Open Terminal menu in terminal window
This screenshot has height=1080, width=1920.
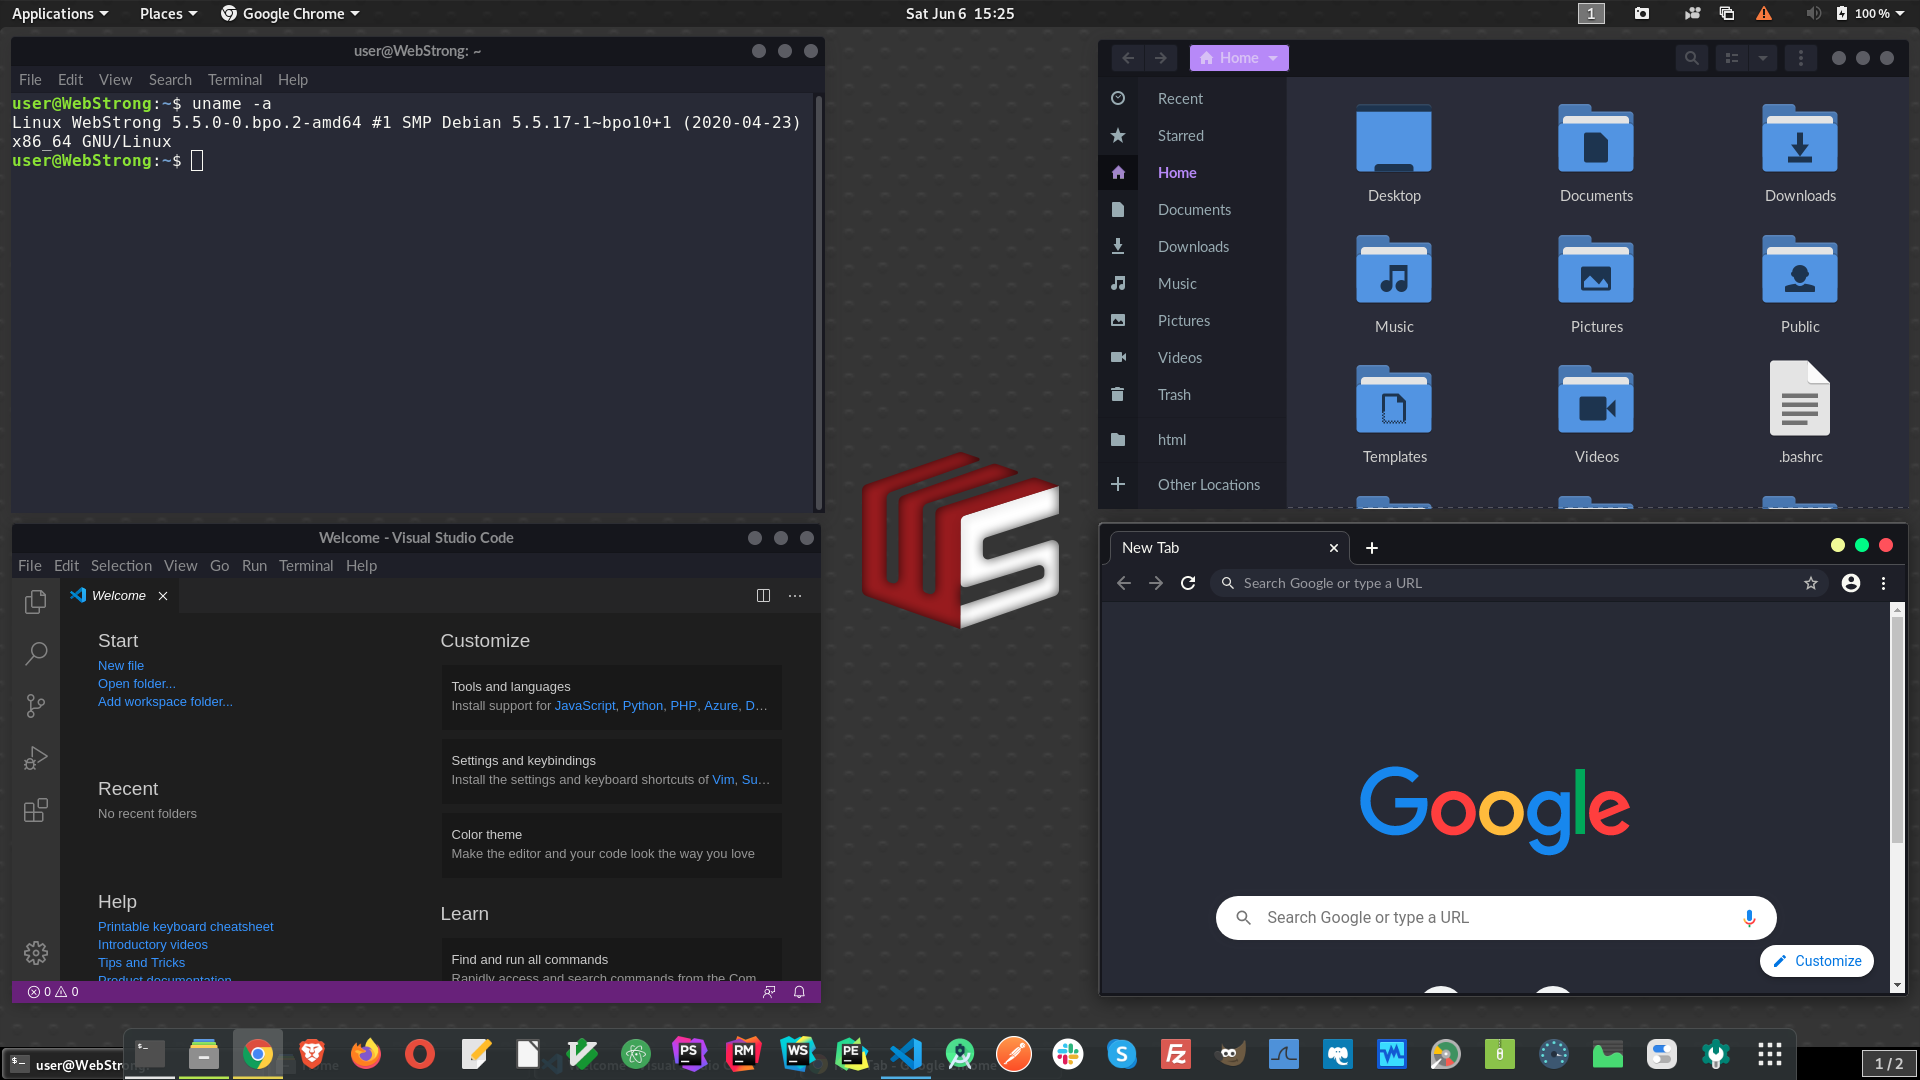coord(235,80)
